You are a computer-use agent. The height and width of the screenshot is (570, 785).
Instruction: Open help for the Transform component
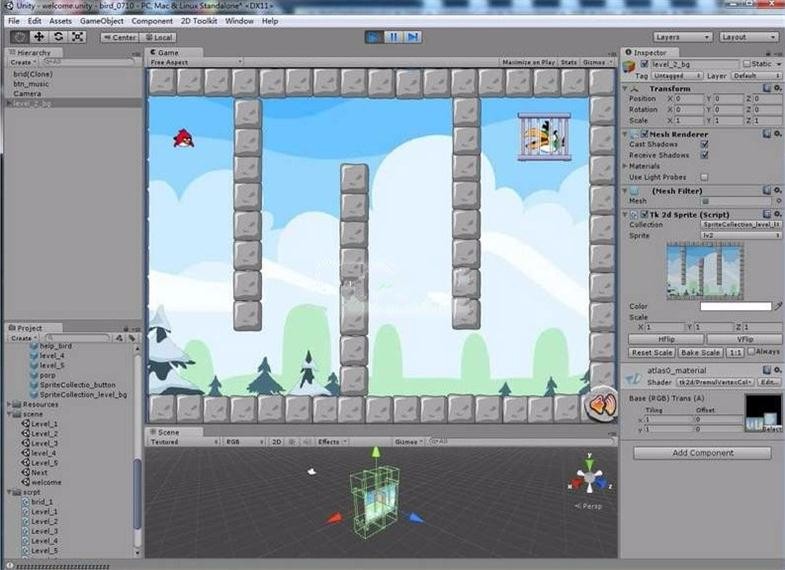point(767,88)
